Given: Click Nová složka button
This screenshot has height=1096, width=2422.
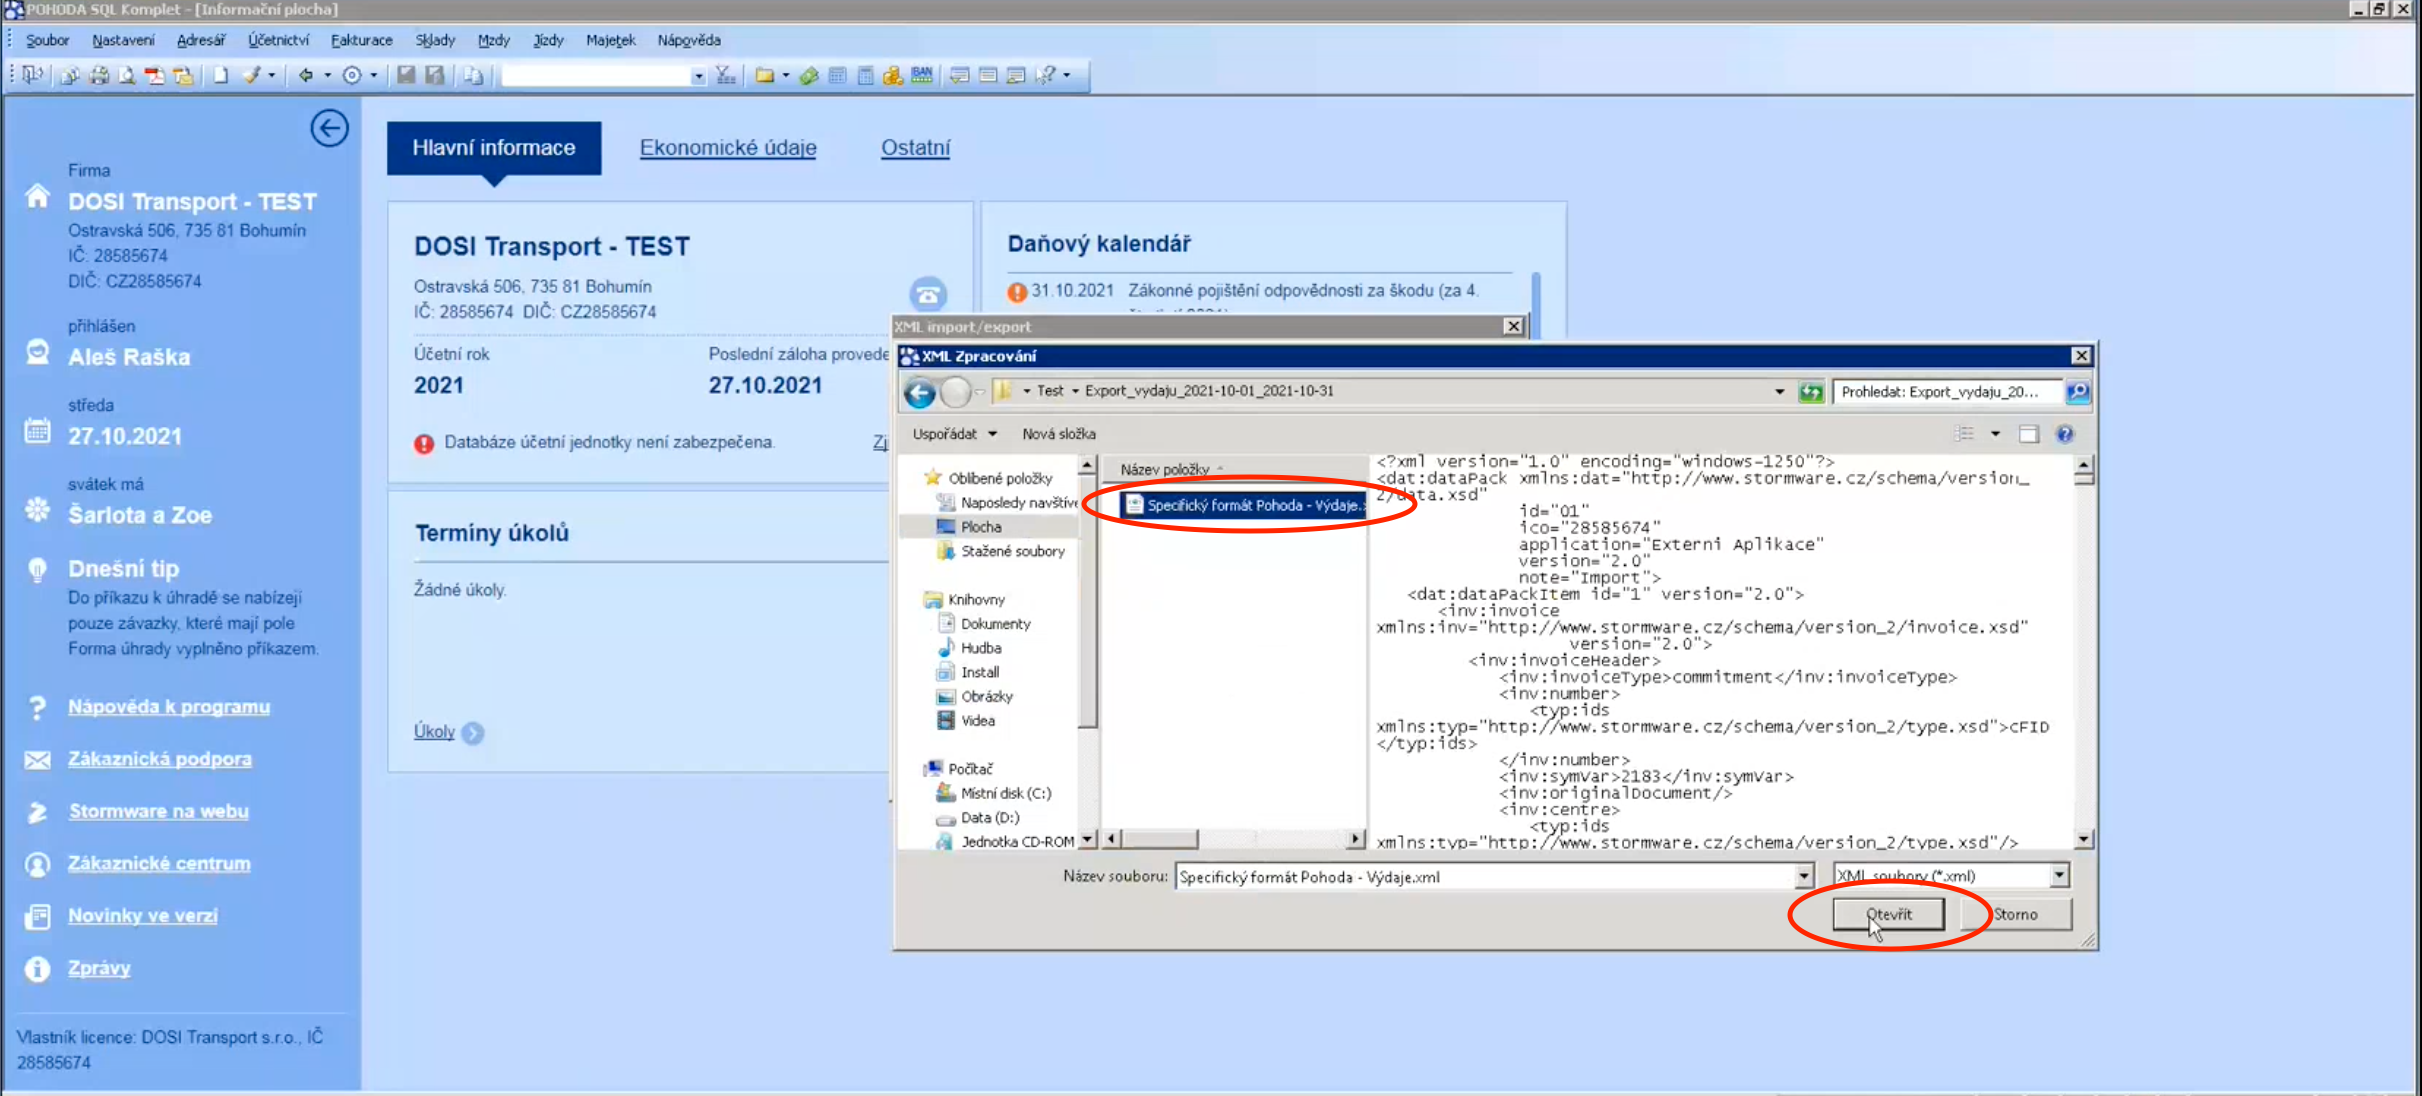Looking at the screenshot, I should [1058, 434].
